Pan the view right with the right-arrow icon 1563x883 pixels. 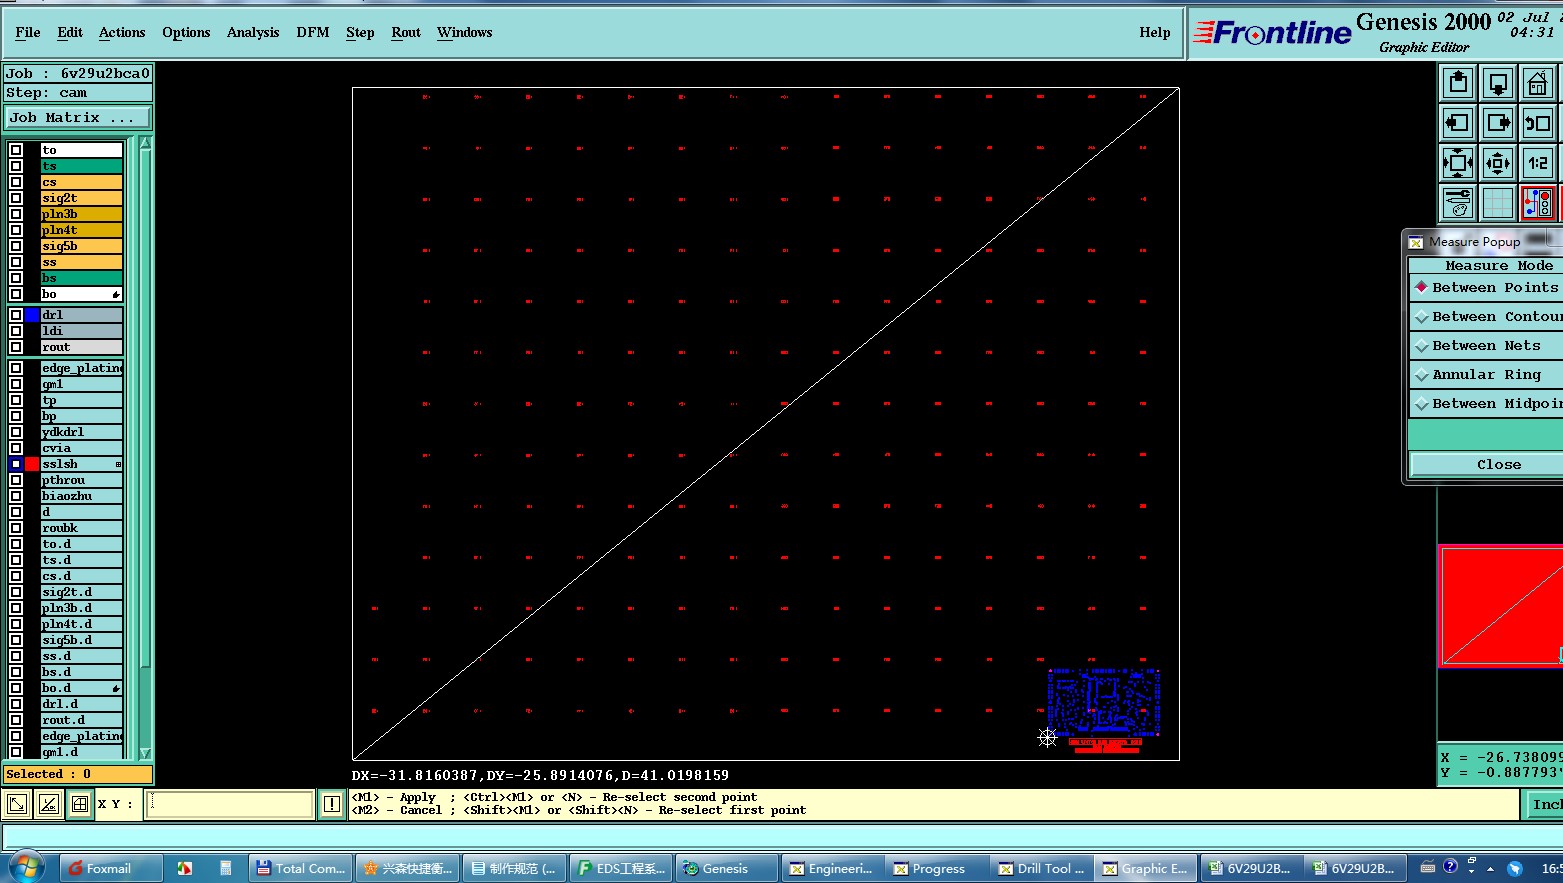(1498, 123)
